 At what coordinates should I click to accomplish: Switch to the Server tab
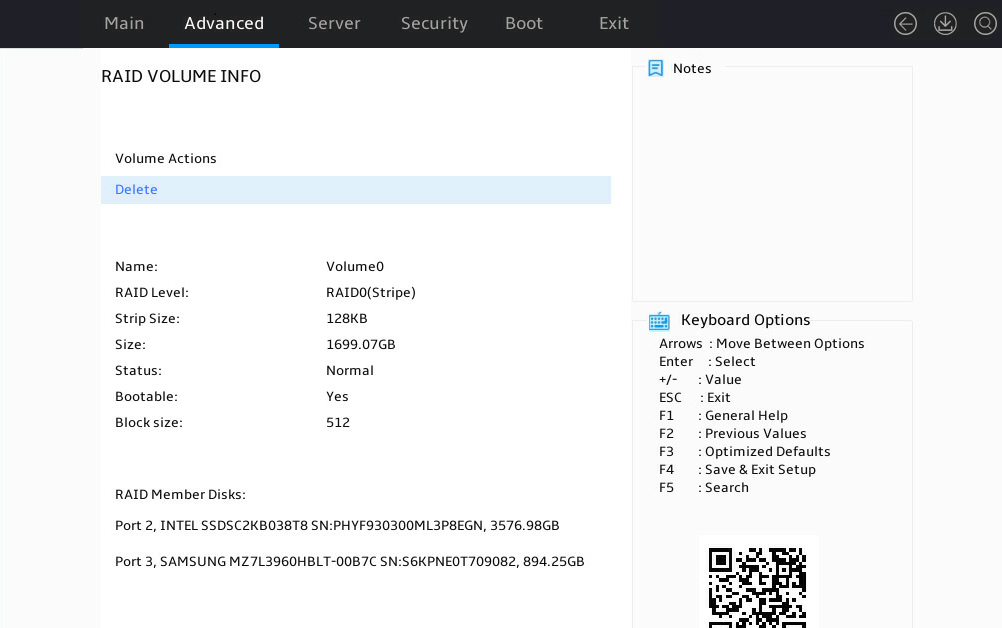pyautogui.click(x=334, y=24)
